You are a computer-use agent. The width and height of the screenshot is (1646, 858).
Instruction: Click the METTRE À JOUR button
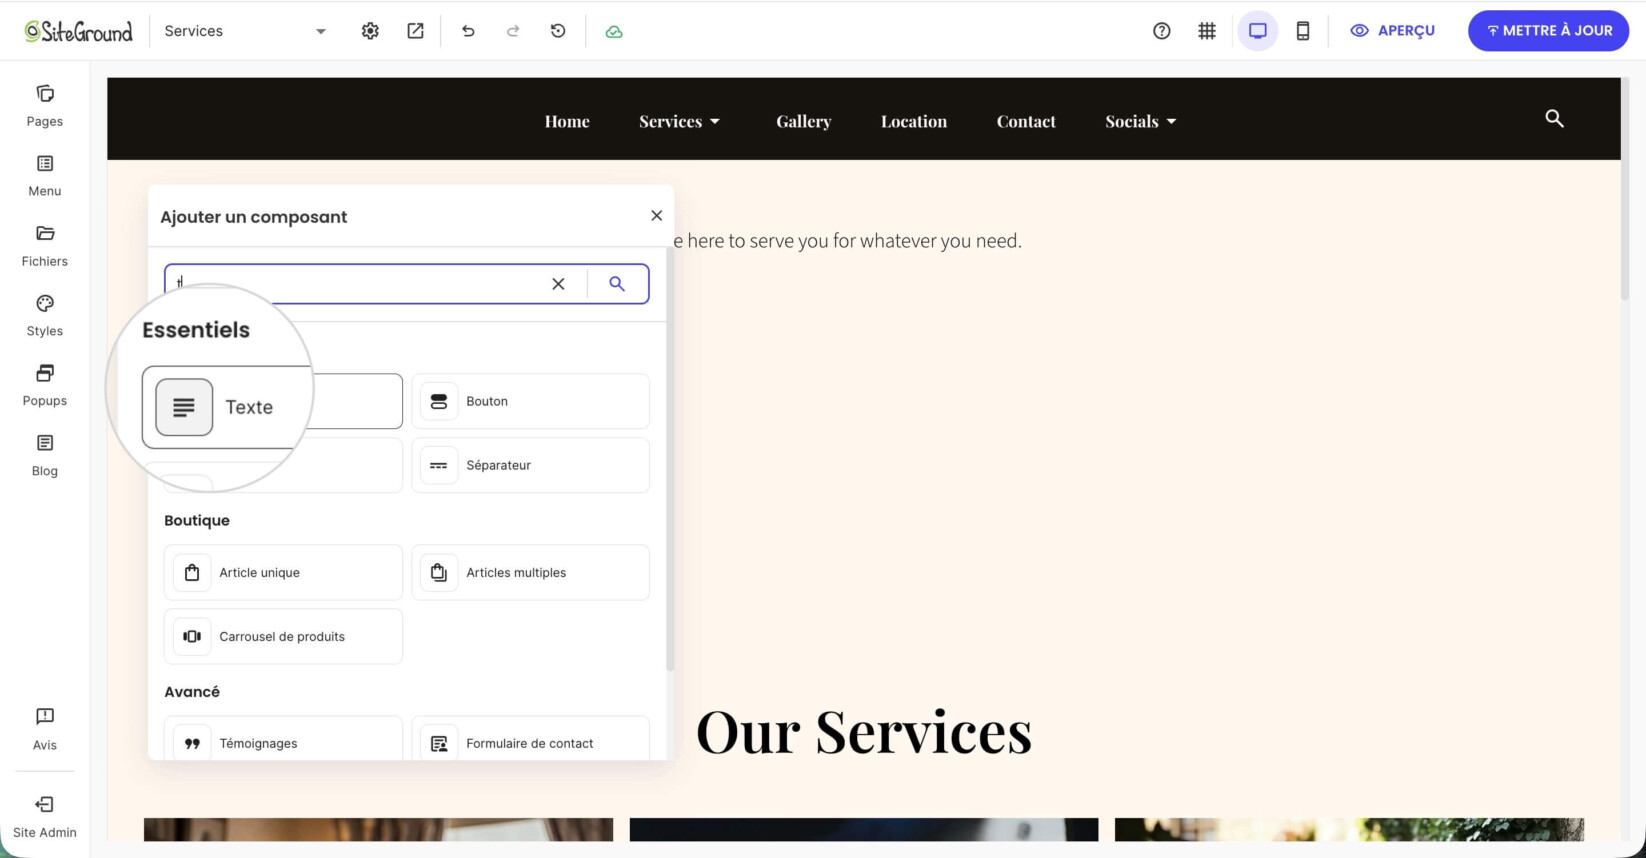pos(1548,31)
